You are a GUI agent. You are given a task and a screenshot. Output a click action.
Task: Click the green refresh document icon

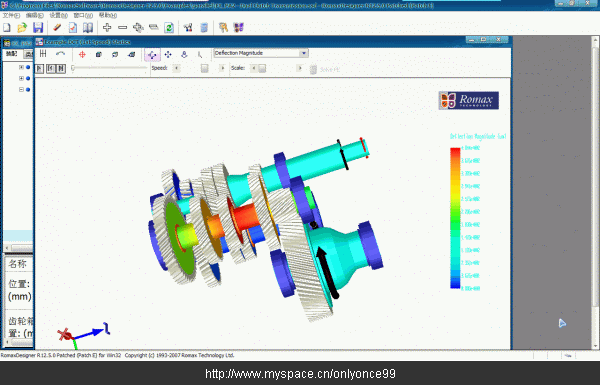pyautogui.click(x=169, y=28)
